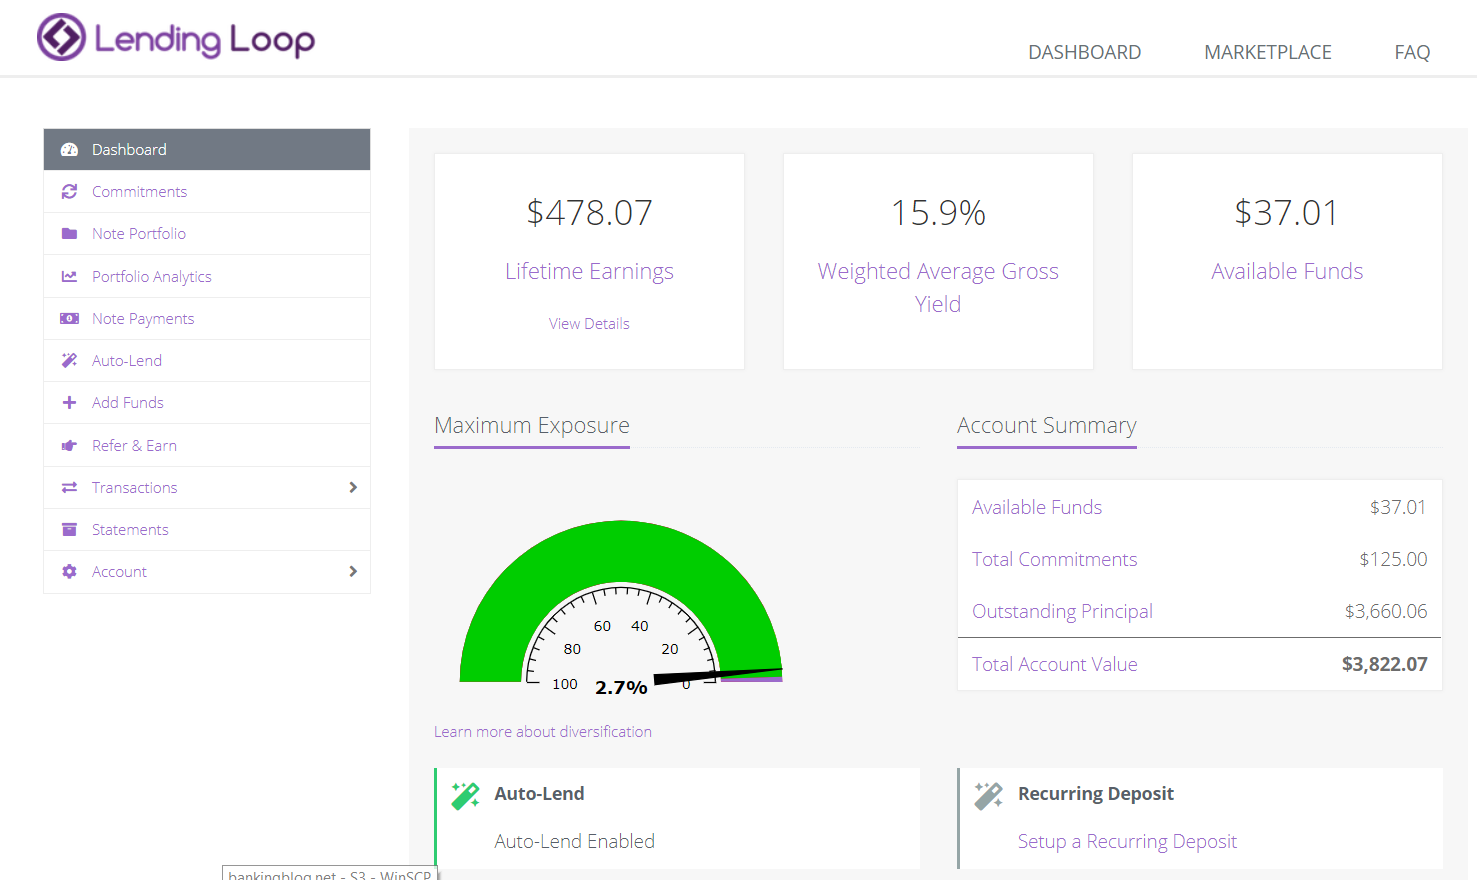
Task: Expand the Transactions submenu chevron
Action: pos(352,487)
